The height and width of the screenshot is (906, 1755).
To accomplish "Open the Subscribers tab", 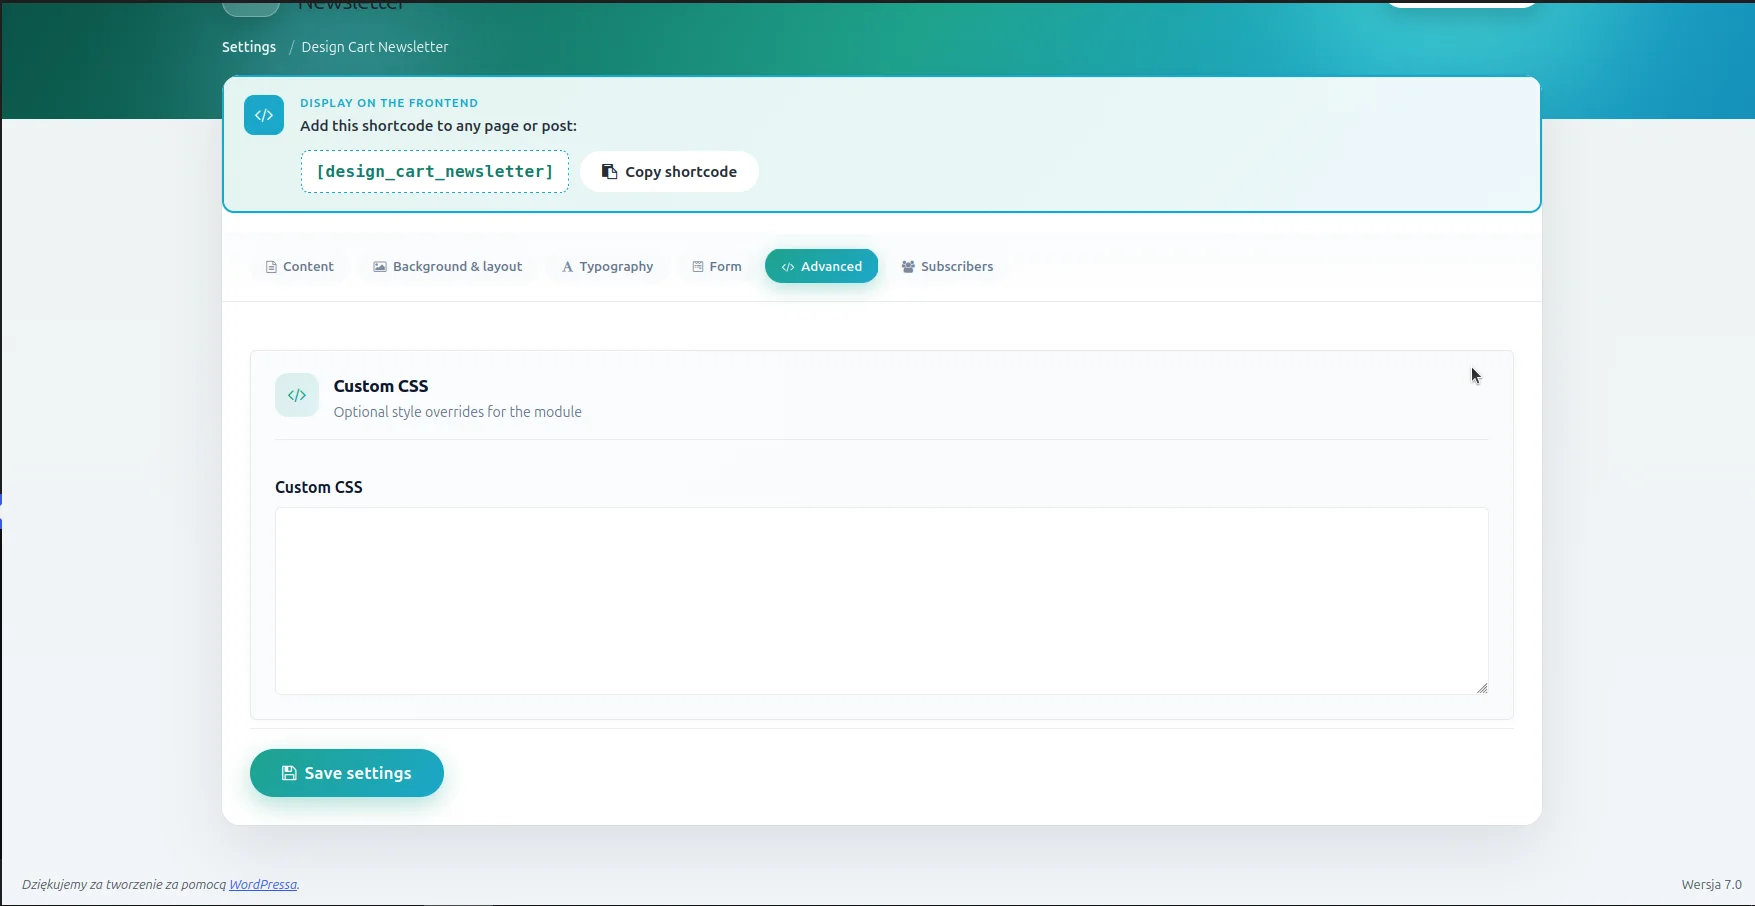I will point(947,266).
